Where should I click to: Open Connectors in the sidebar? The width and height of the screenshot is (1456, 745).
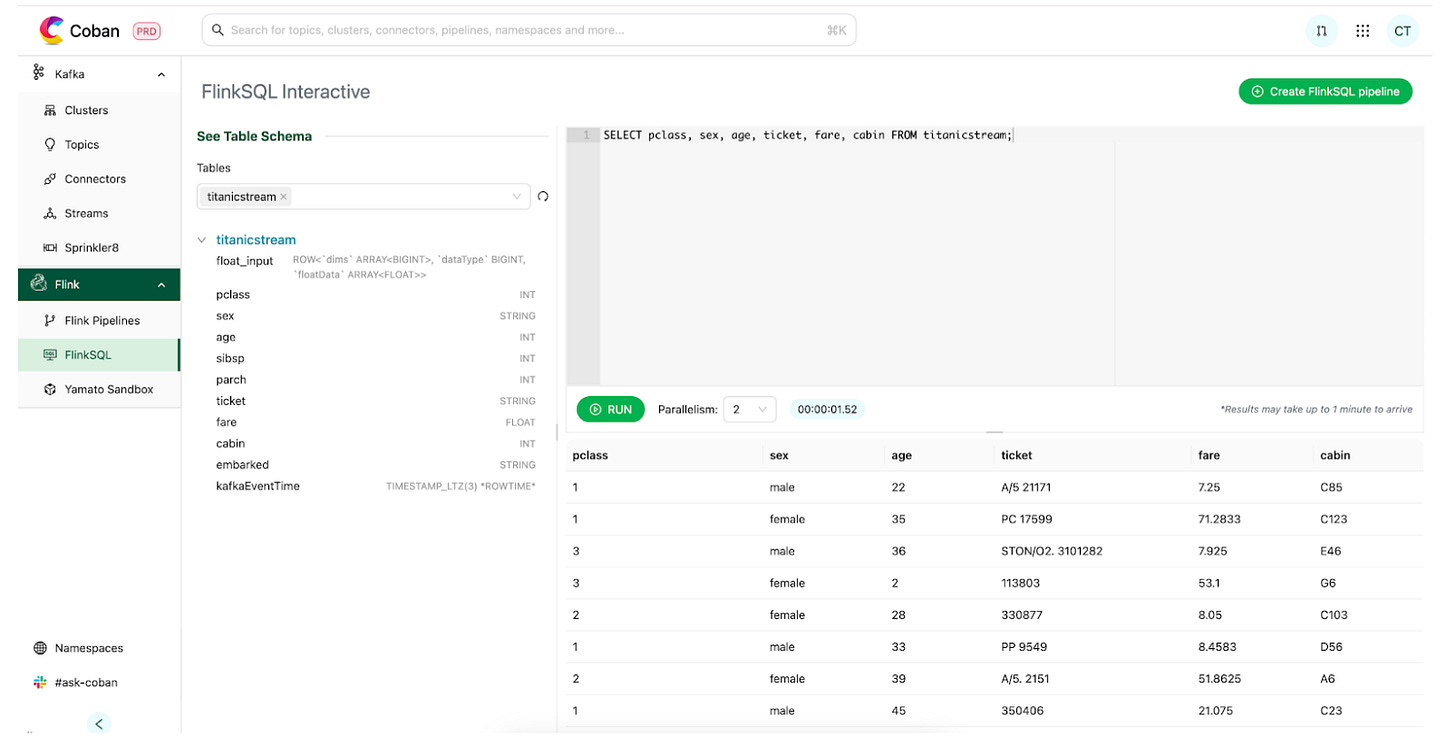coord(95,179)
